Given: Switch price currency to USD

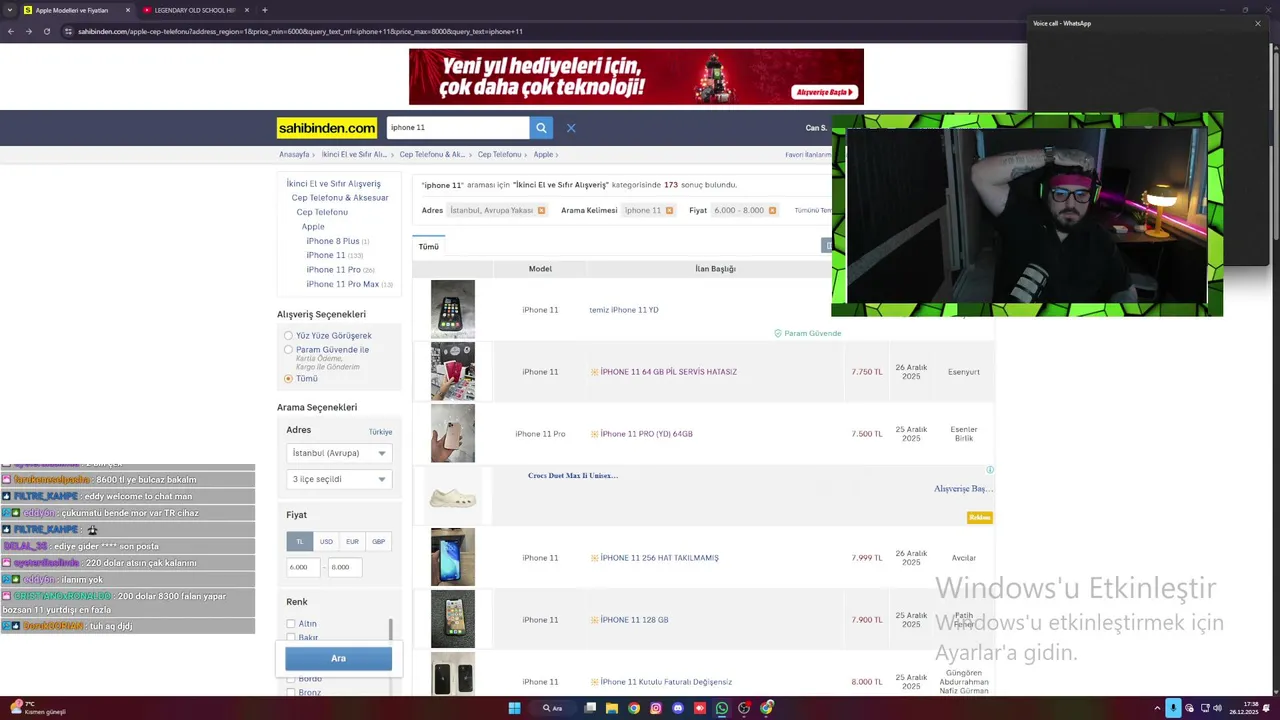Looking at the screenshot, I should click(x=326, y=541).
